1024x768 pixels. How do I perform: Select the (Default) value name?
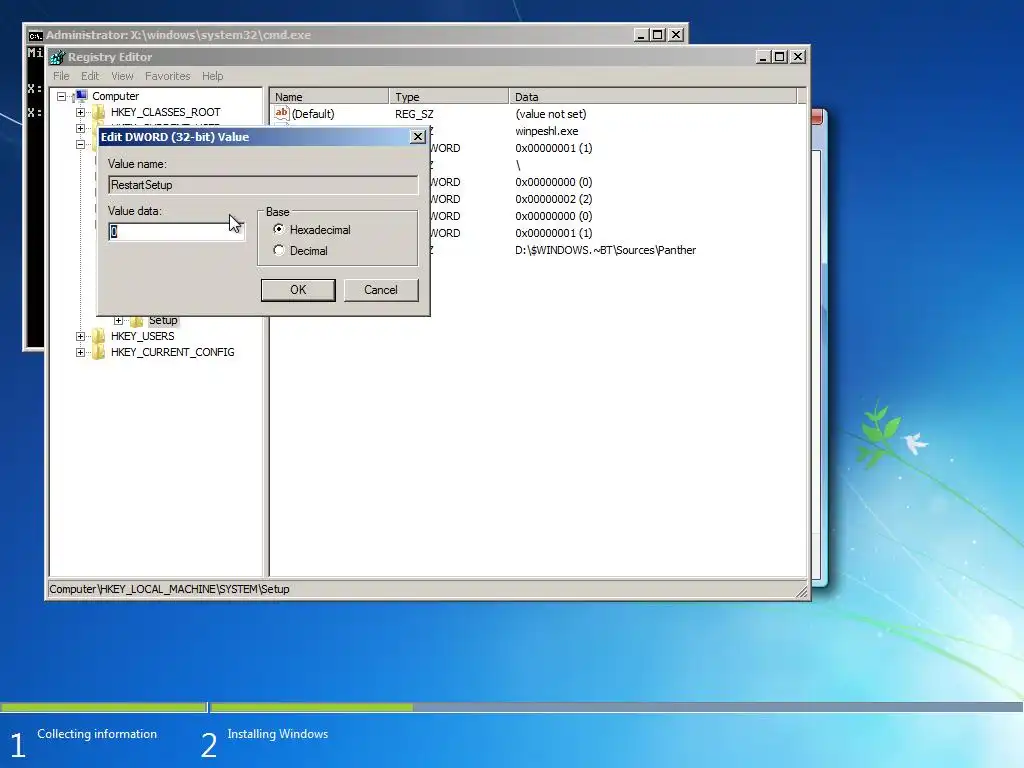click(x=313, y=114)
